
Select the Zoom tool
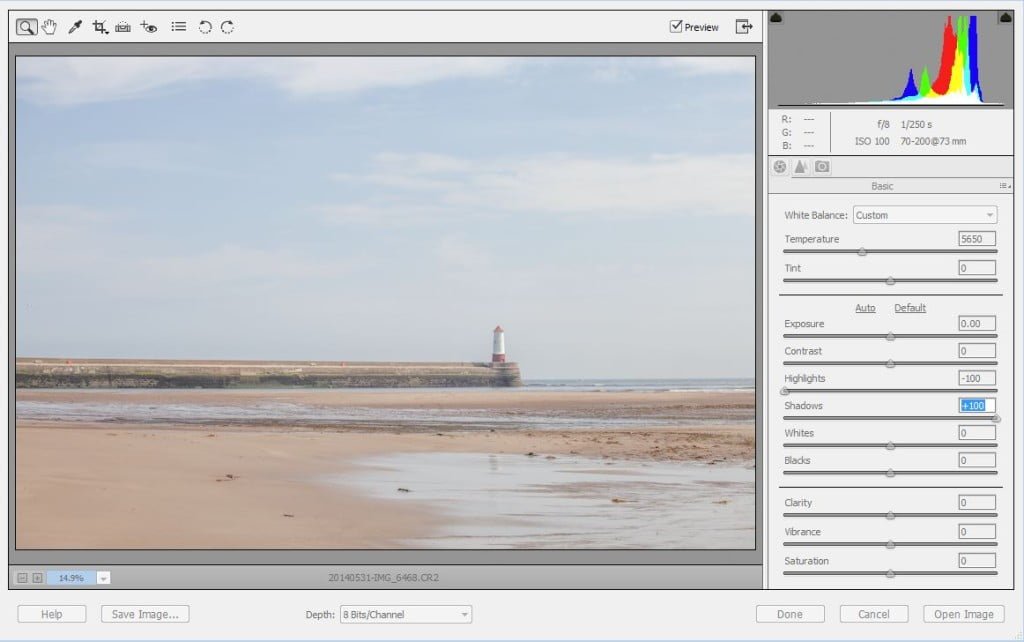point(27,27)
